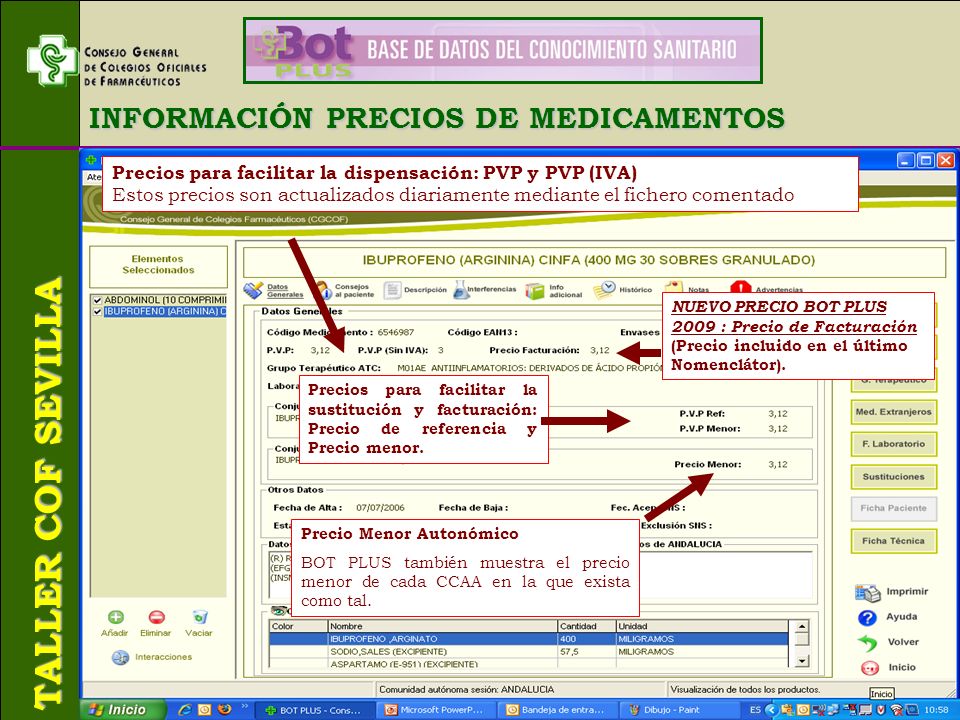Screen dimensions: 960x720
Task: Switch to the Notas tab
Action: click(x=687, y=289)
